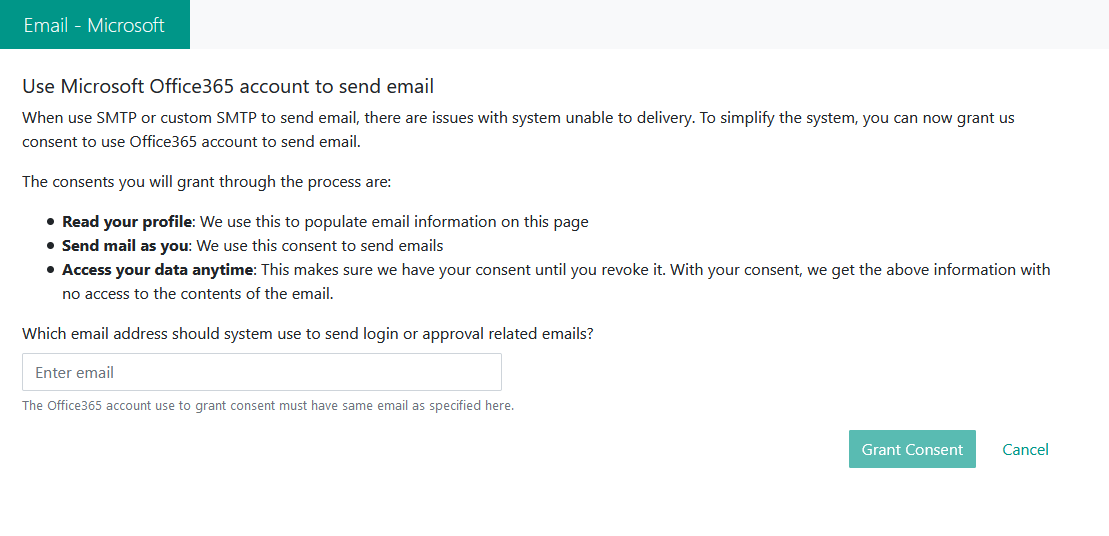The height and width of the screenshot is (536, 1109).
Task: Click line no access to the contents of the email
Action: (x=197, y=293)
